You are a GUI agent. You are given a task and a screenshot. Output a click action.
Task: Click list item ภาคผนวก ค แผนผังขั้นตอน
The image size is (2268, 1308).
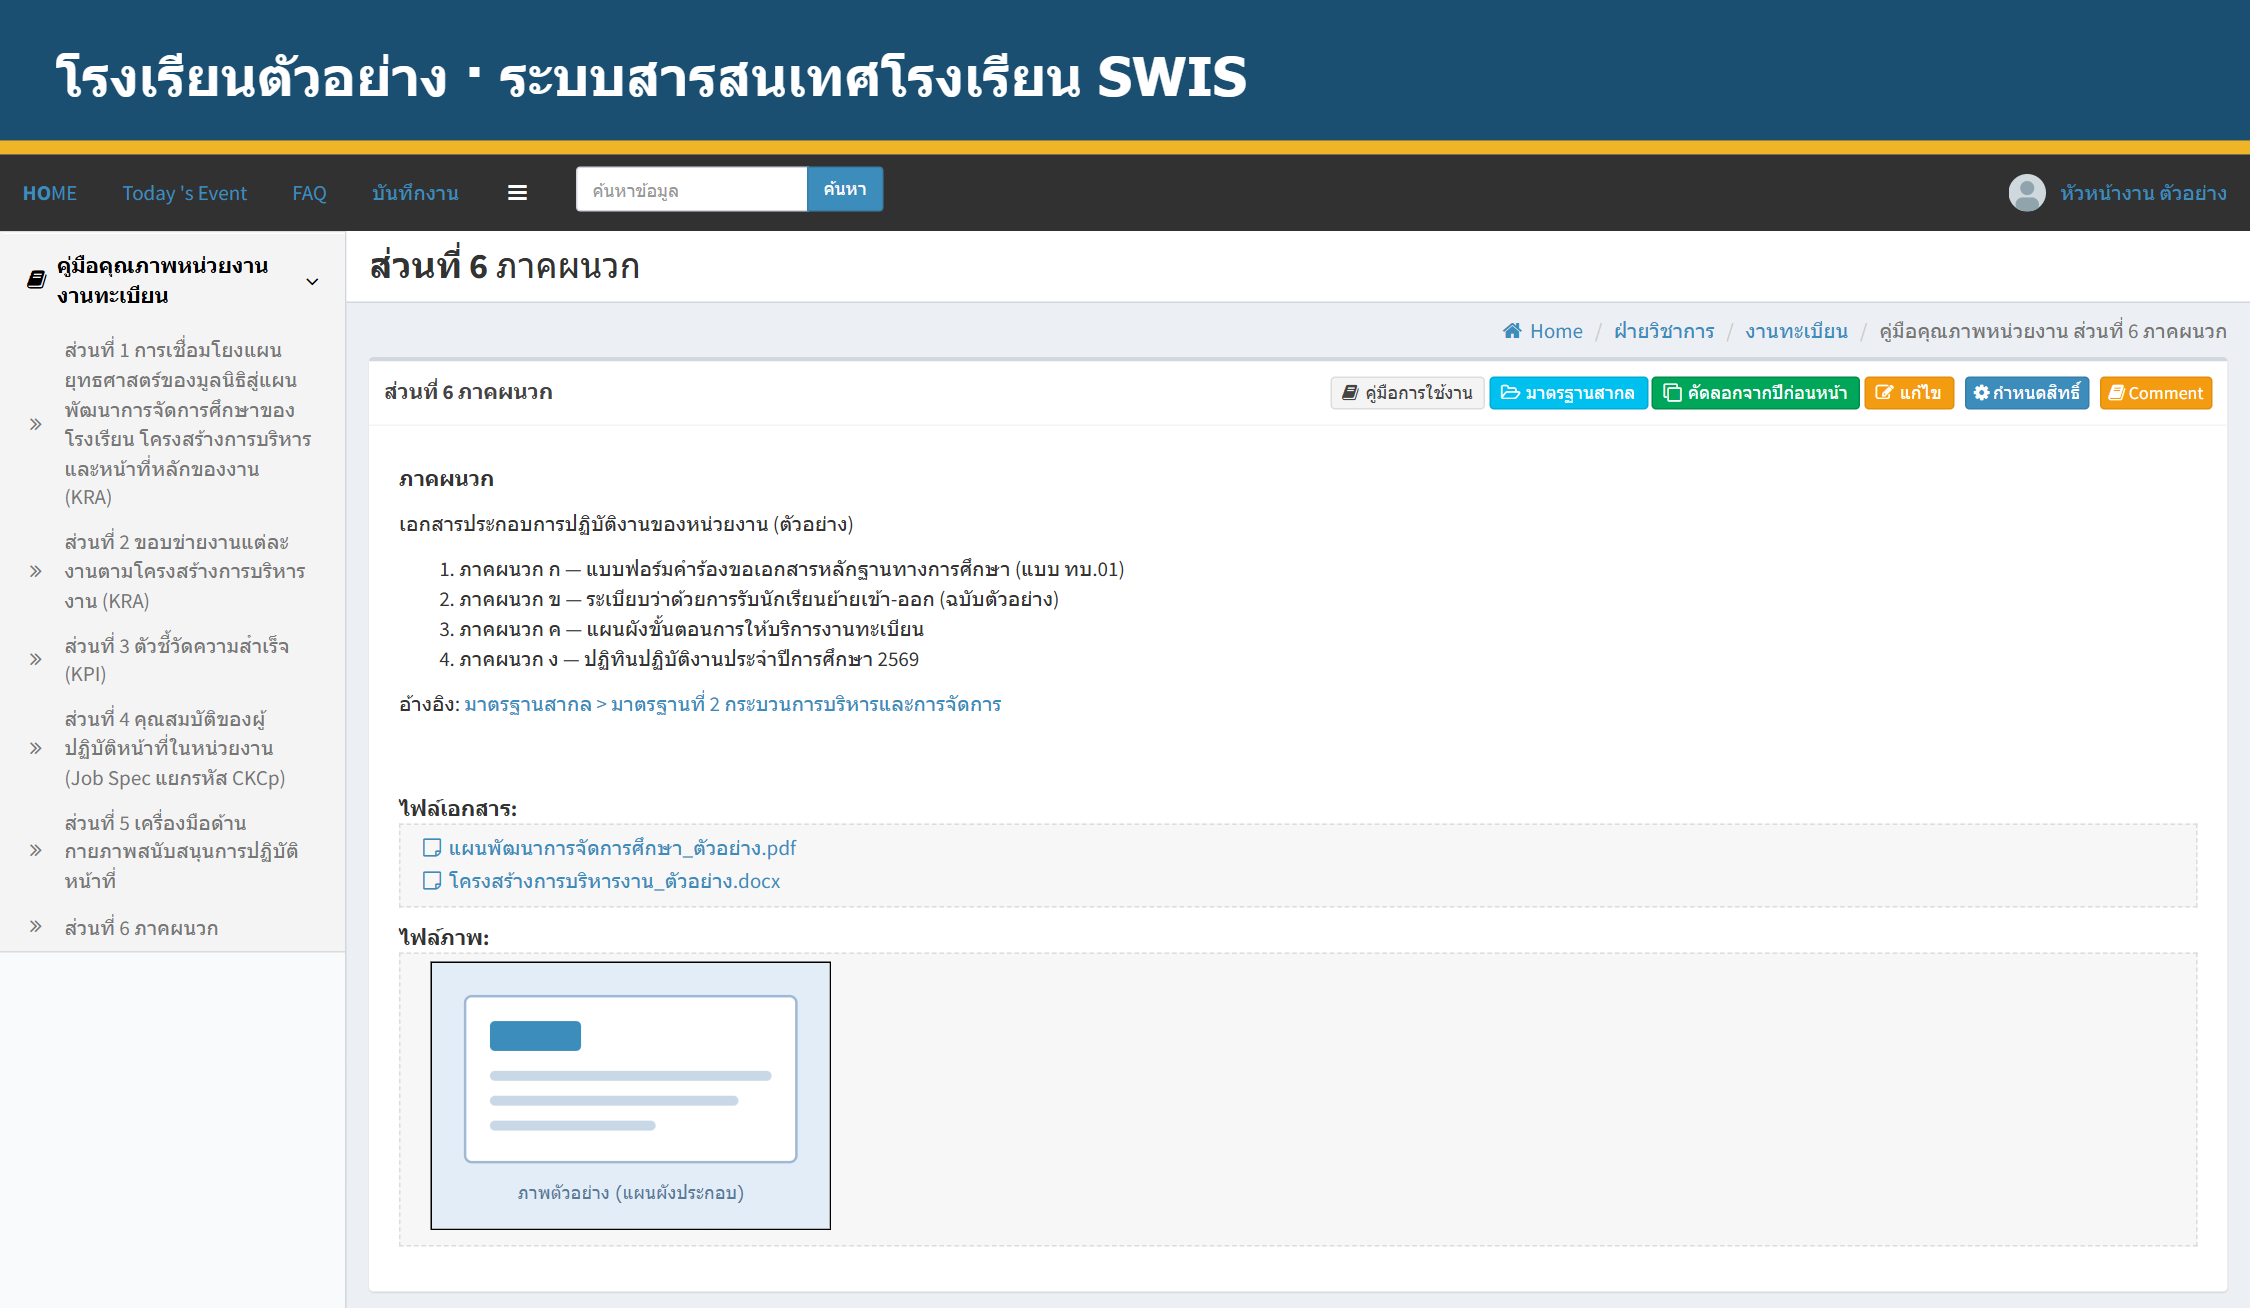point(691,629)
